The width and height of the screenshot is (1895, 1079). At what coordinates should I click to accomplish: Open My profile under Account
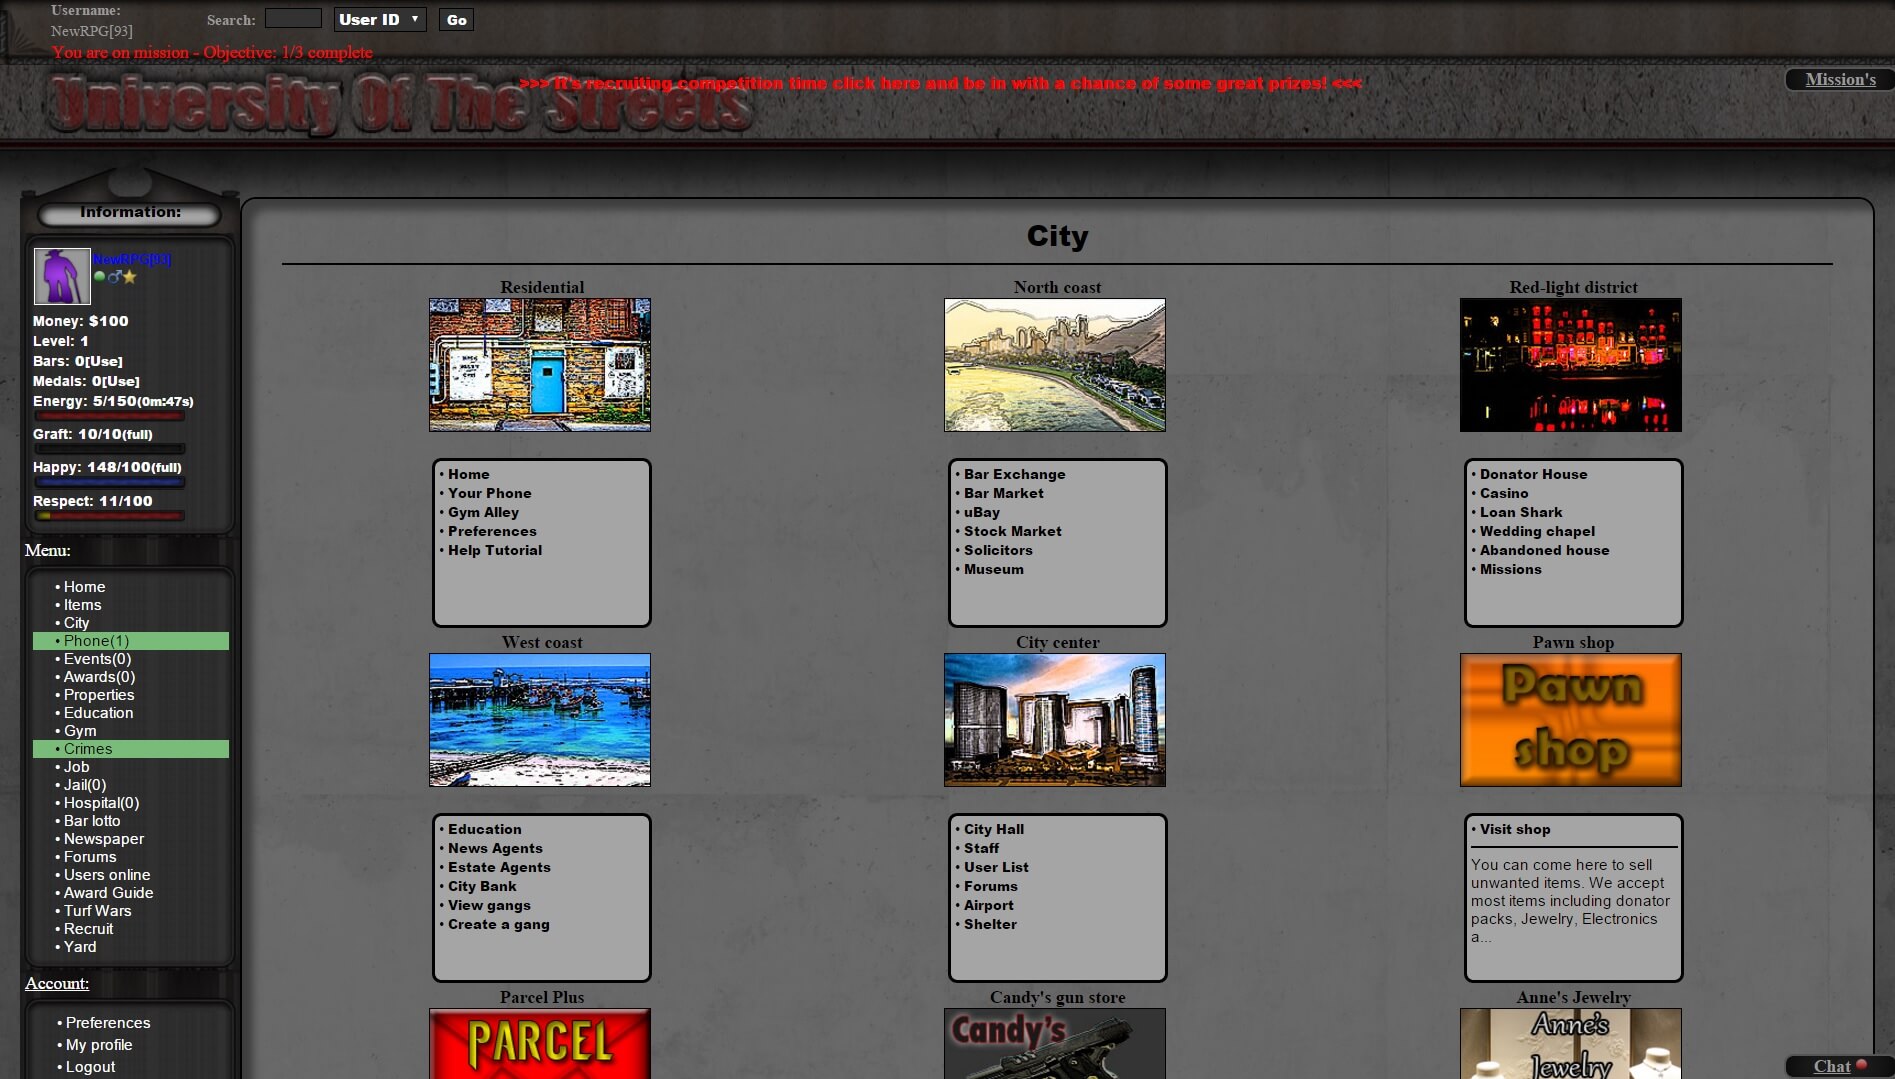98,1045
